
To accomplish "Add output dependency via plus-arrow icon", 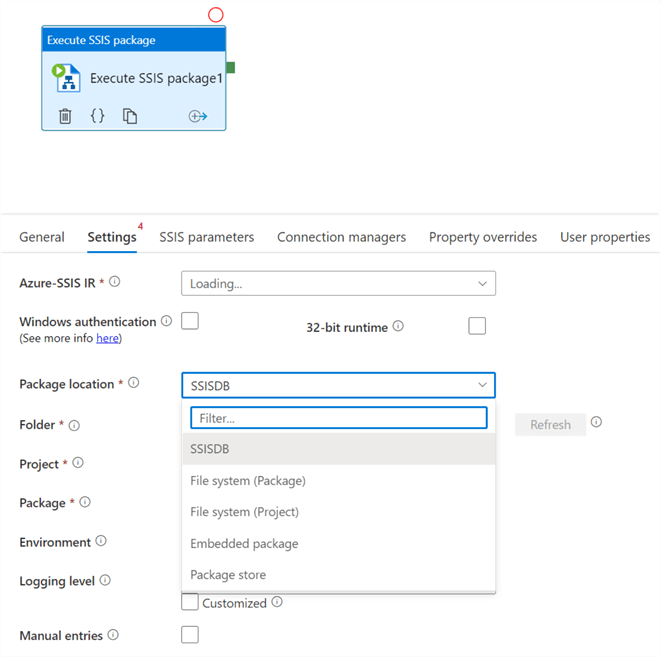I will coord(197,116).
